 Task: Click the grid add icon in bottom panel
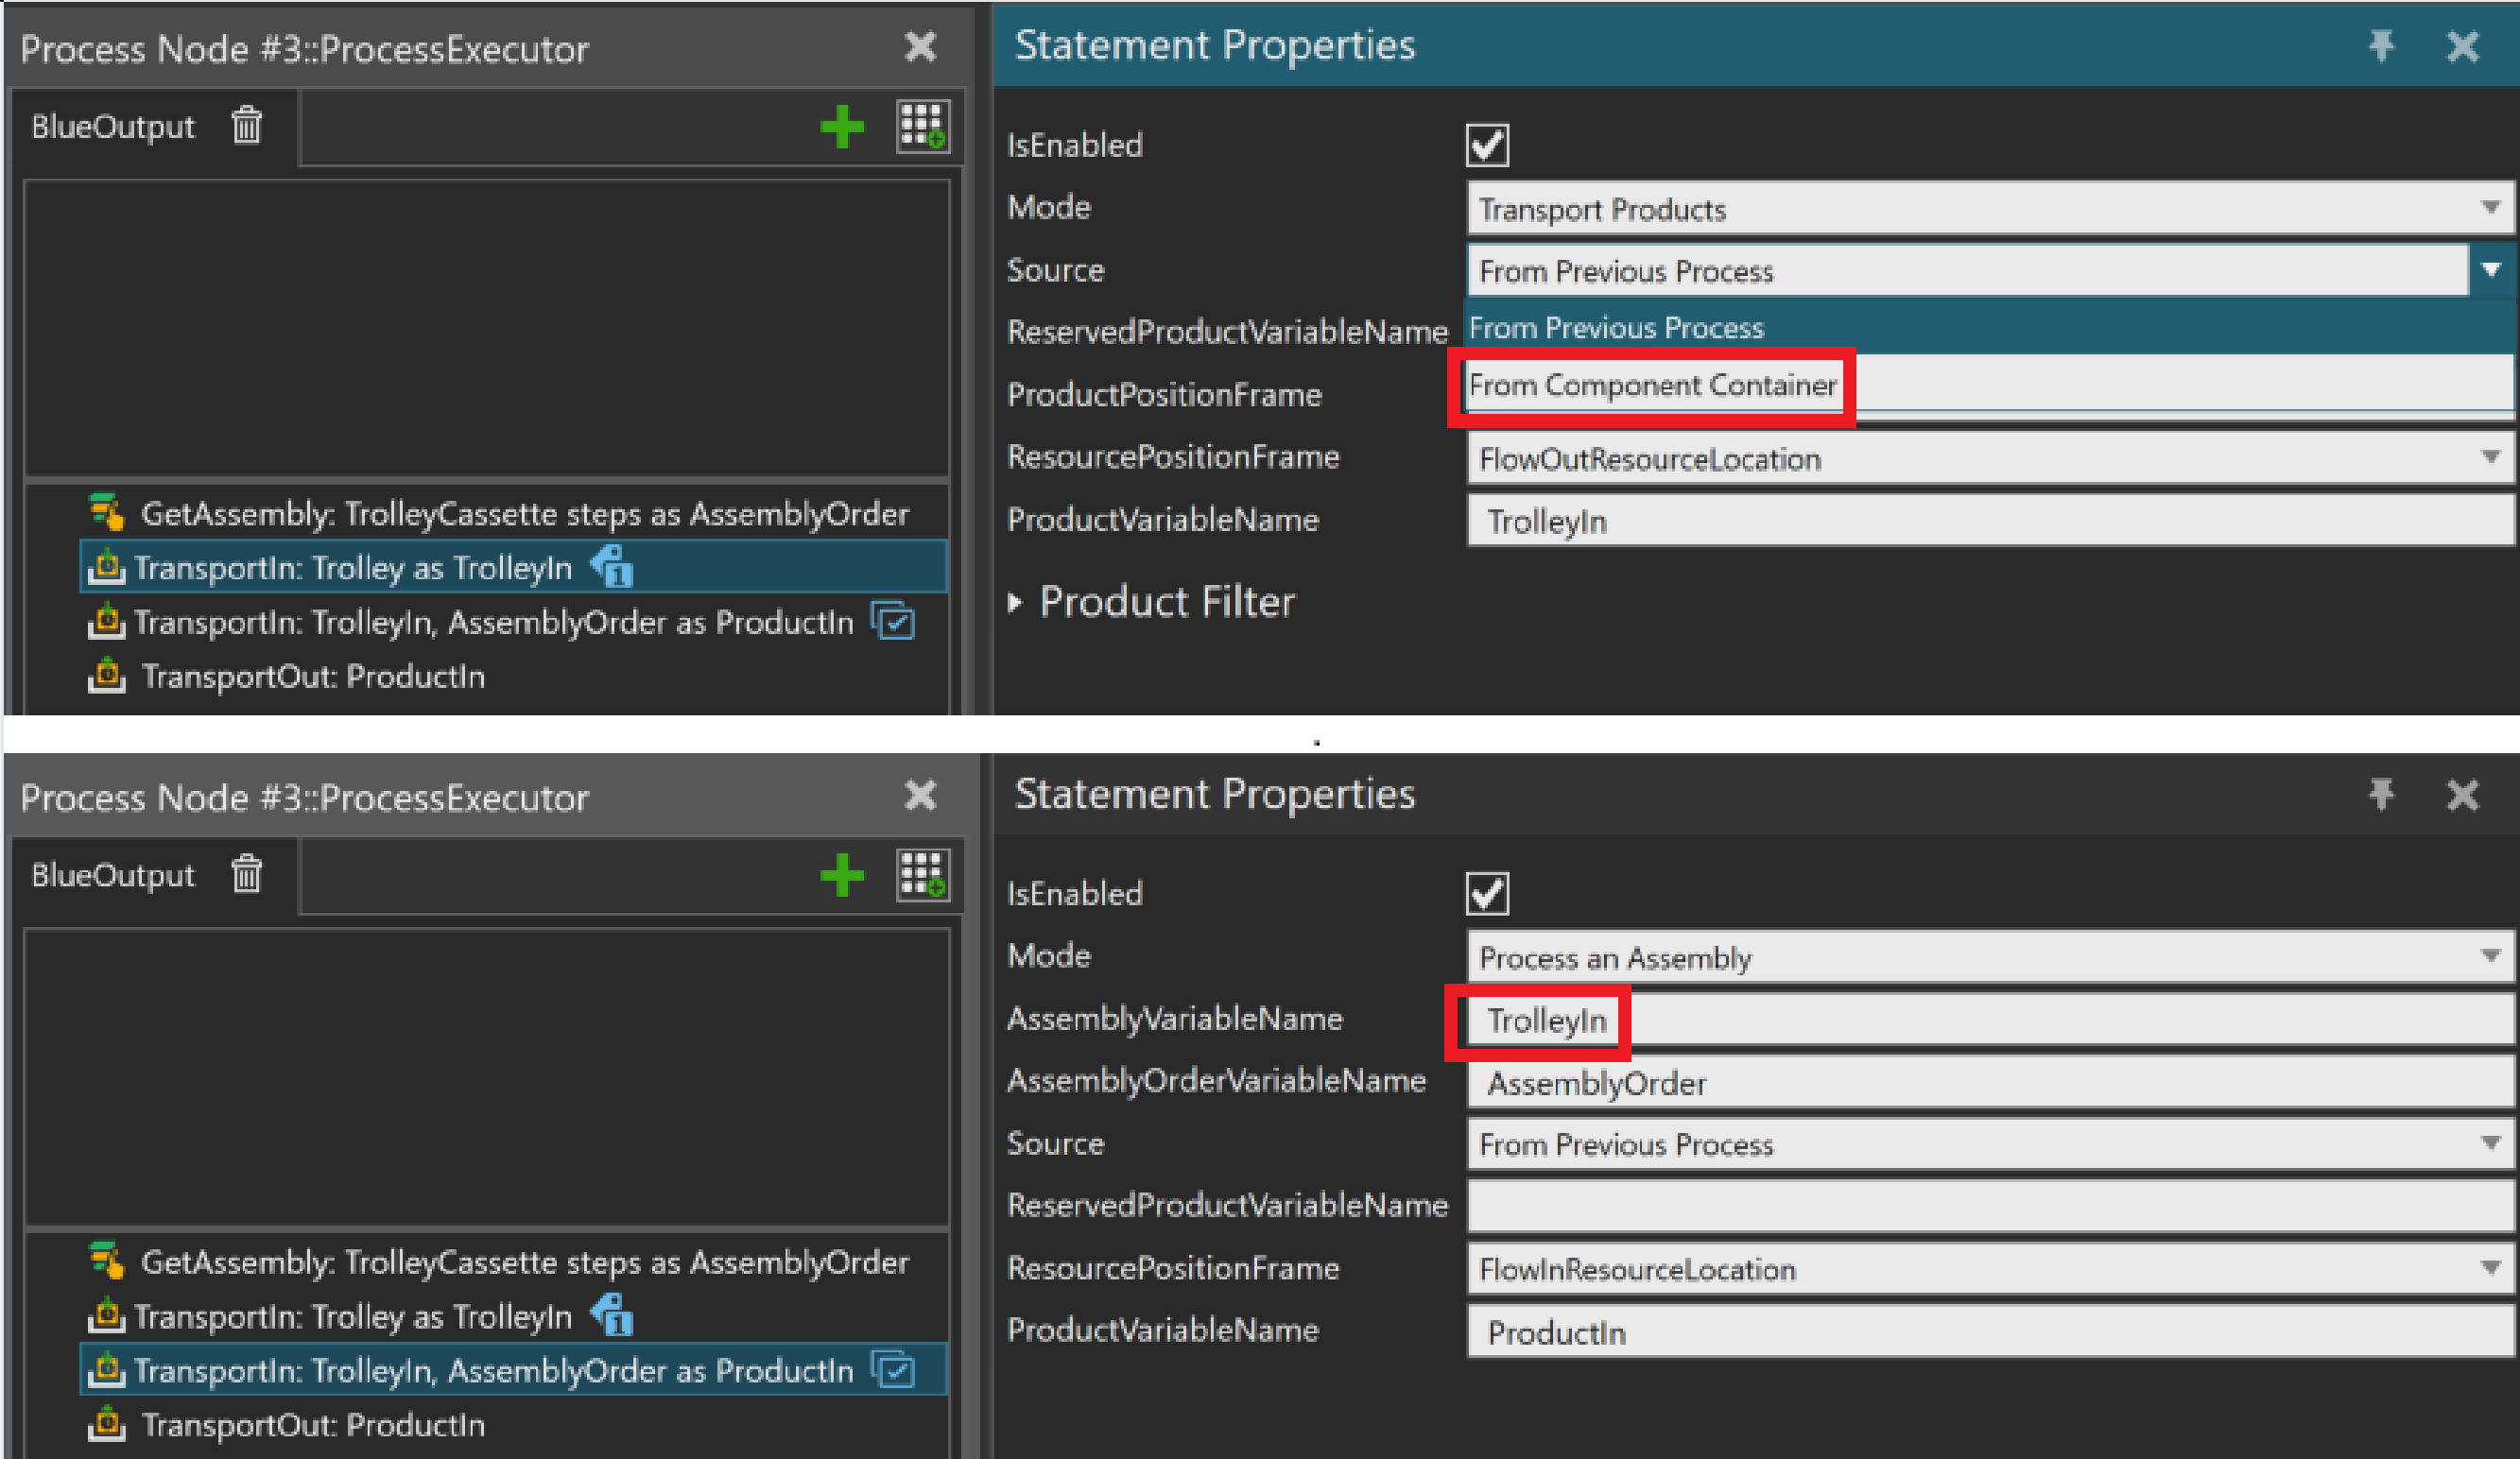(x=921, y=875)
